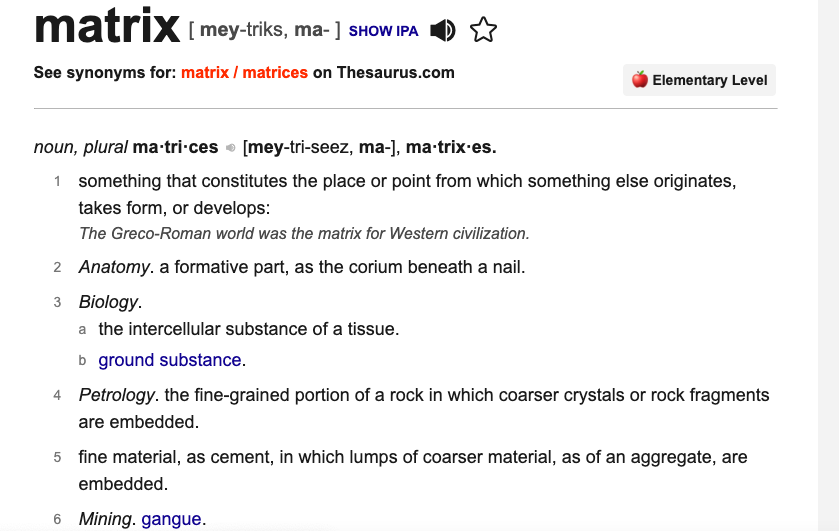Click the Greco-Roman example sentence

[x=304, y=233]
